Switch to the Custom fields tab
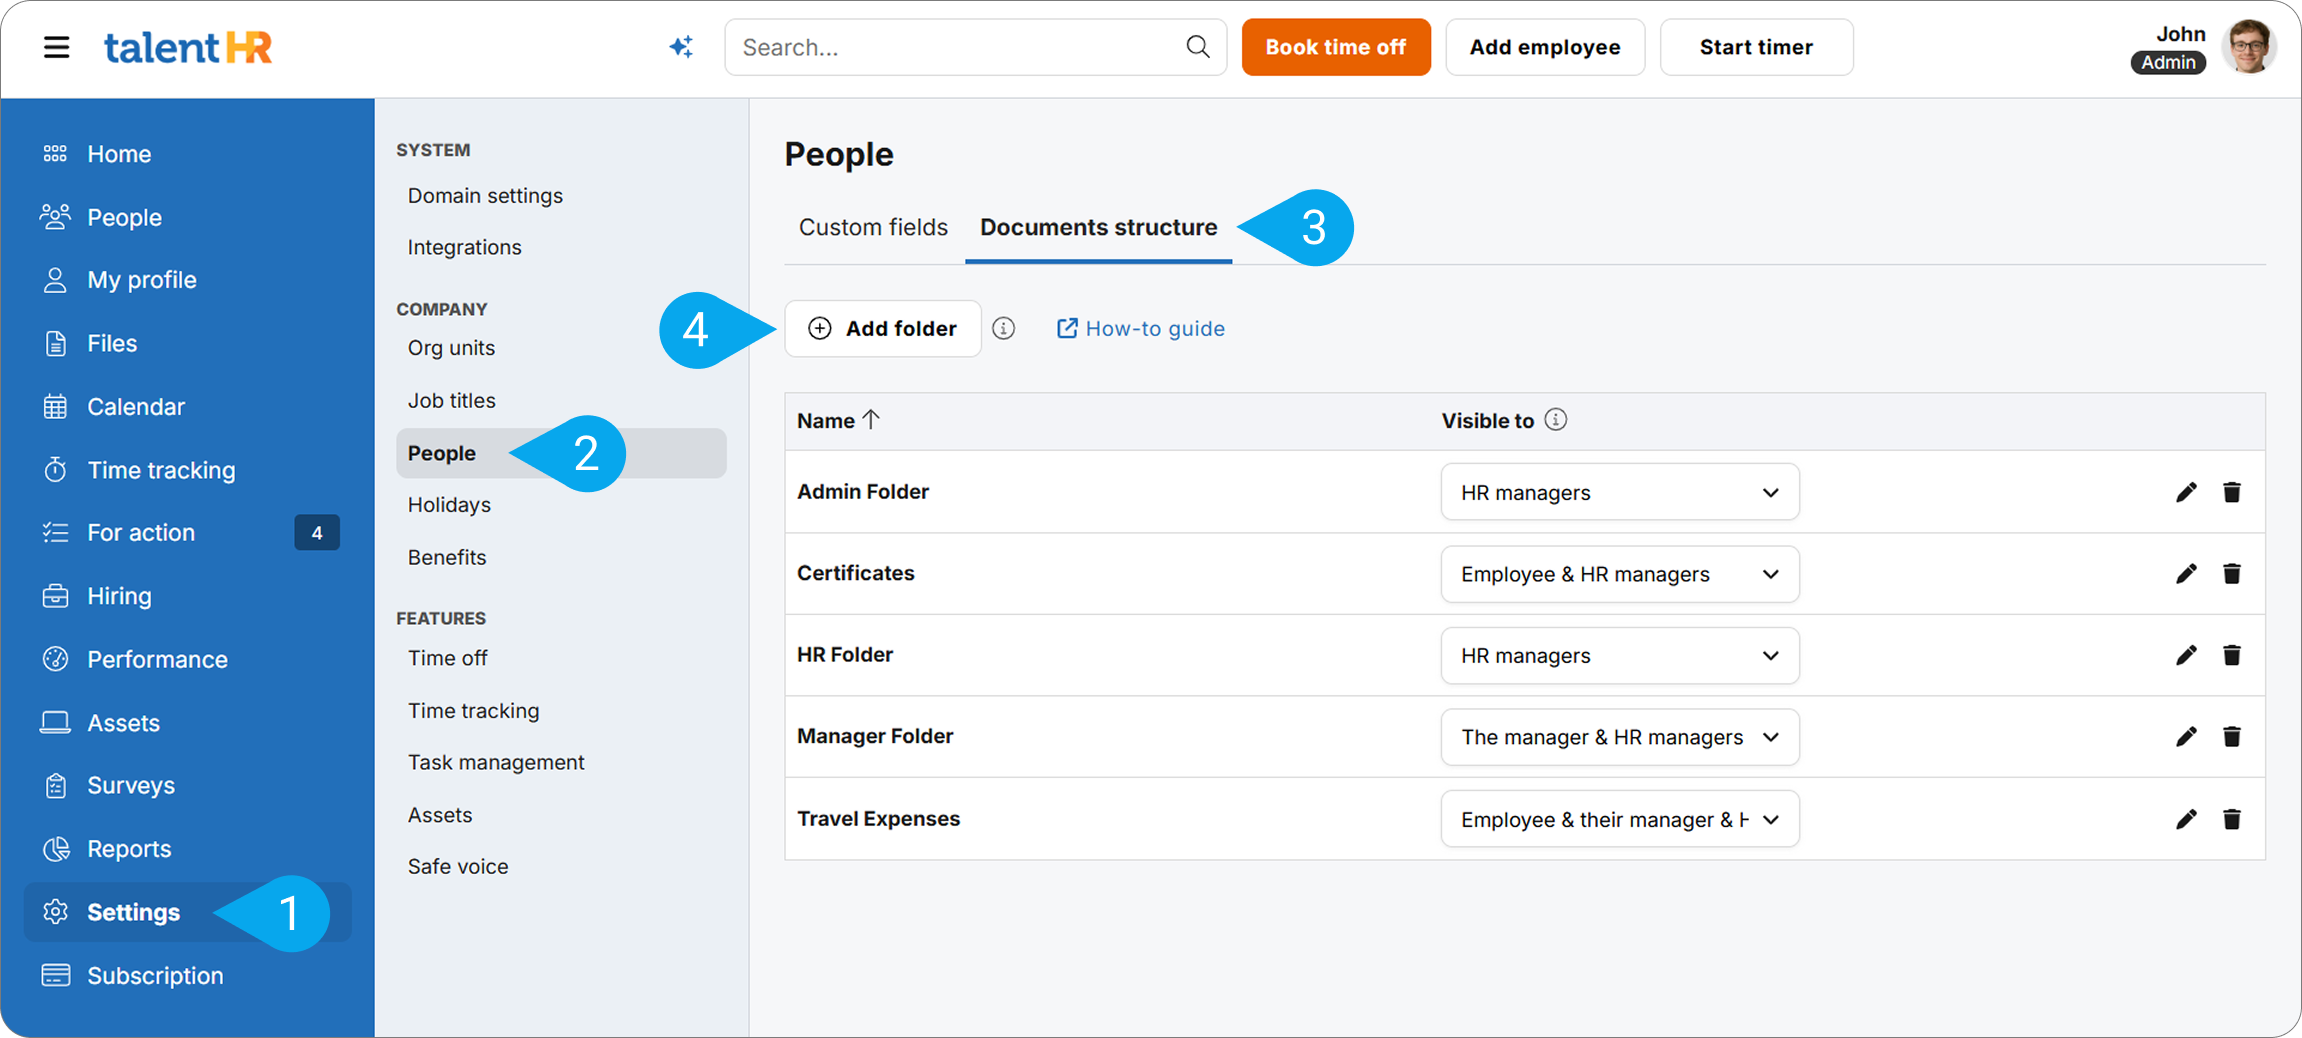The width and height of the screenshot is (2302, 1038). click(x=872, y=227)
